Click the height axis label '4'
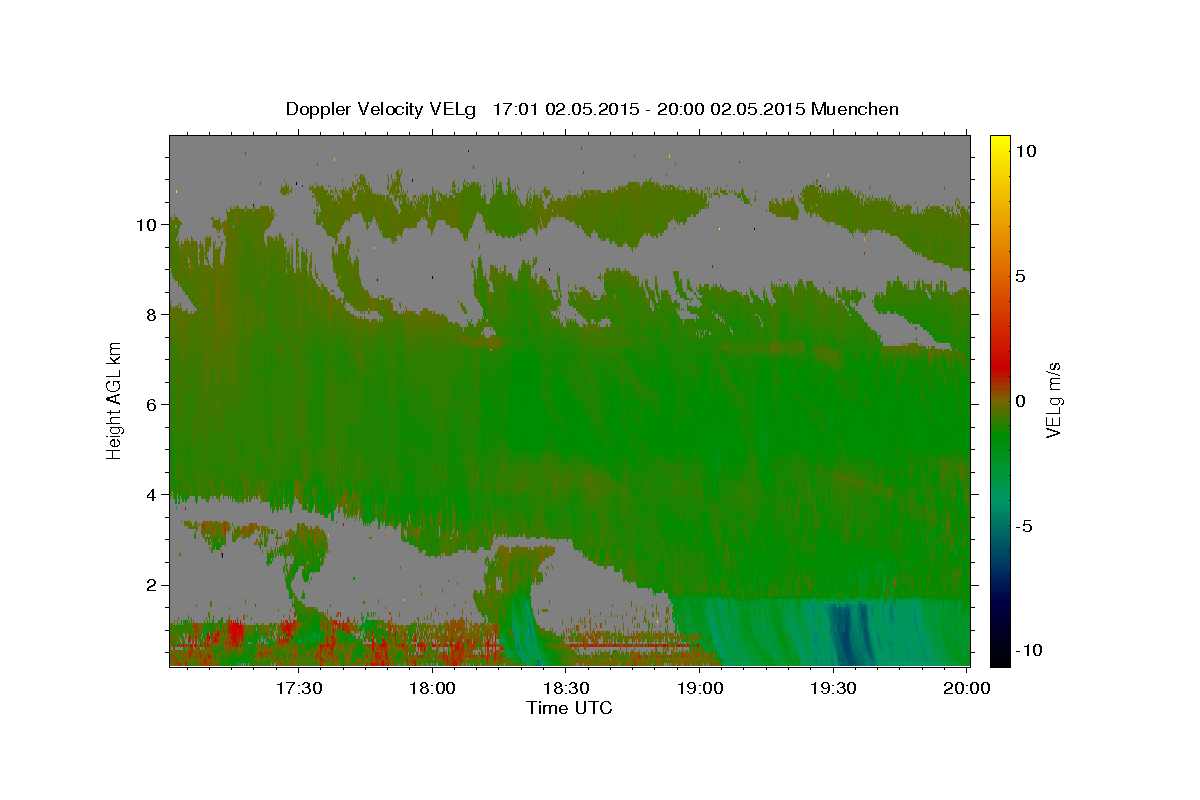 click(x=152, y=495)
